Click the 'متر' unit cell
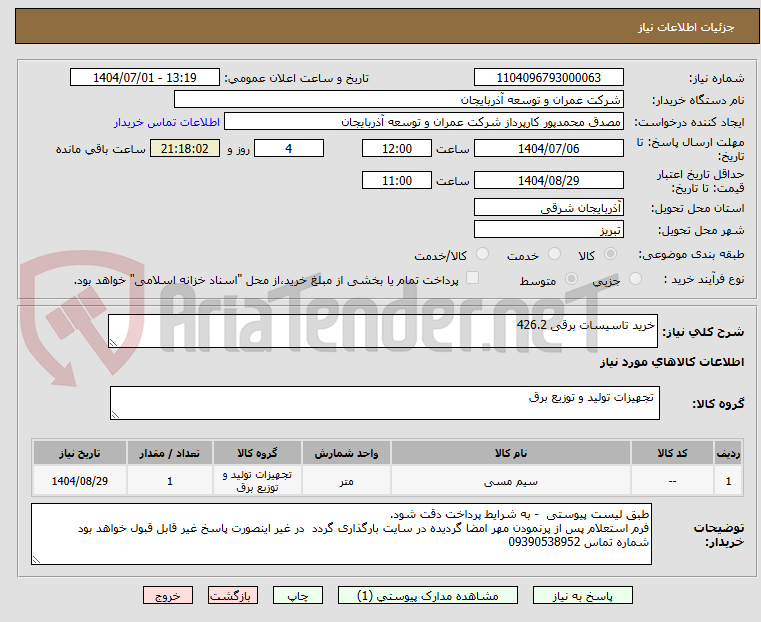Viewport: 761px width, 622px height. click(x=346, y=481)
